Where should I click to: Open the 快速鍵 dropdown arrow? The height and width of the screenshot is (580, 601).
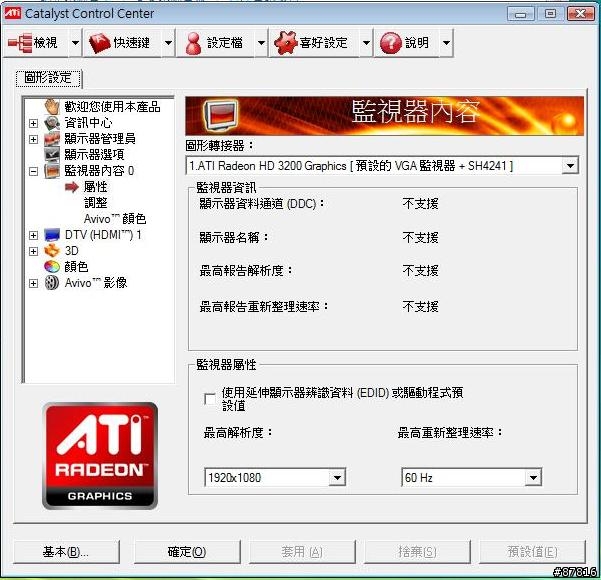click(168, 43)
